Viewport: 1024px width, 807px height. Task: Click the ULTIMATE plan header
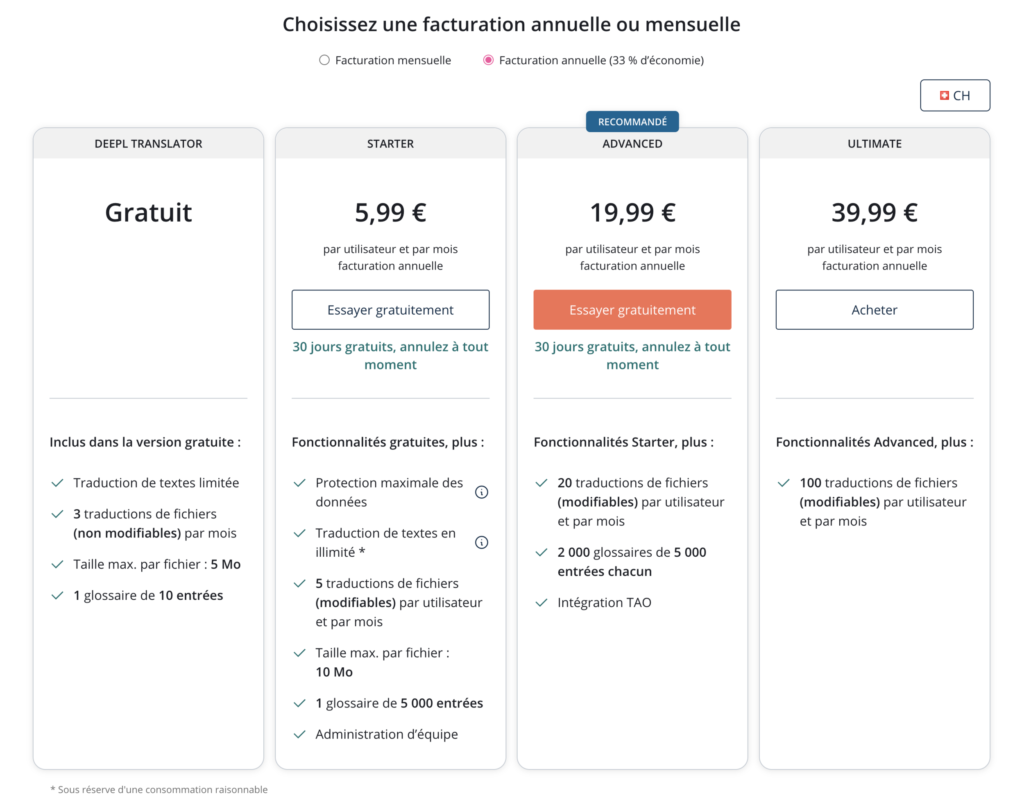pos(874,144)
